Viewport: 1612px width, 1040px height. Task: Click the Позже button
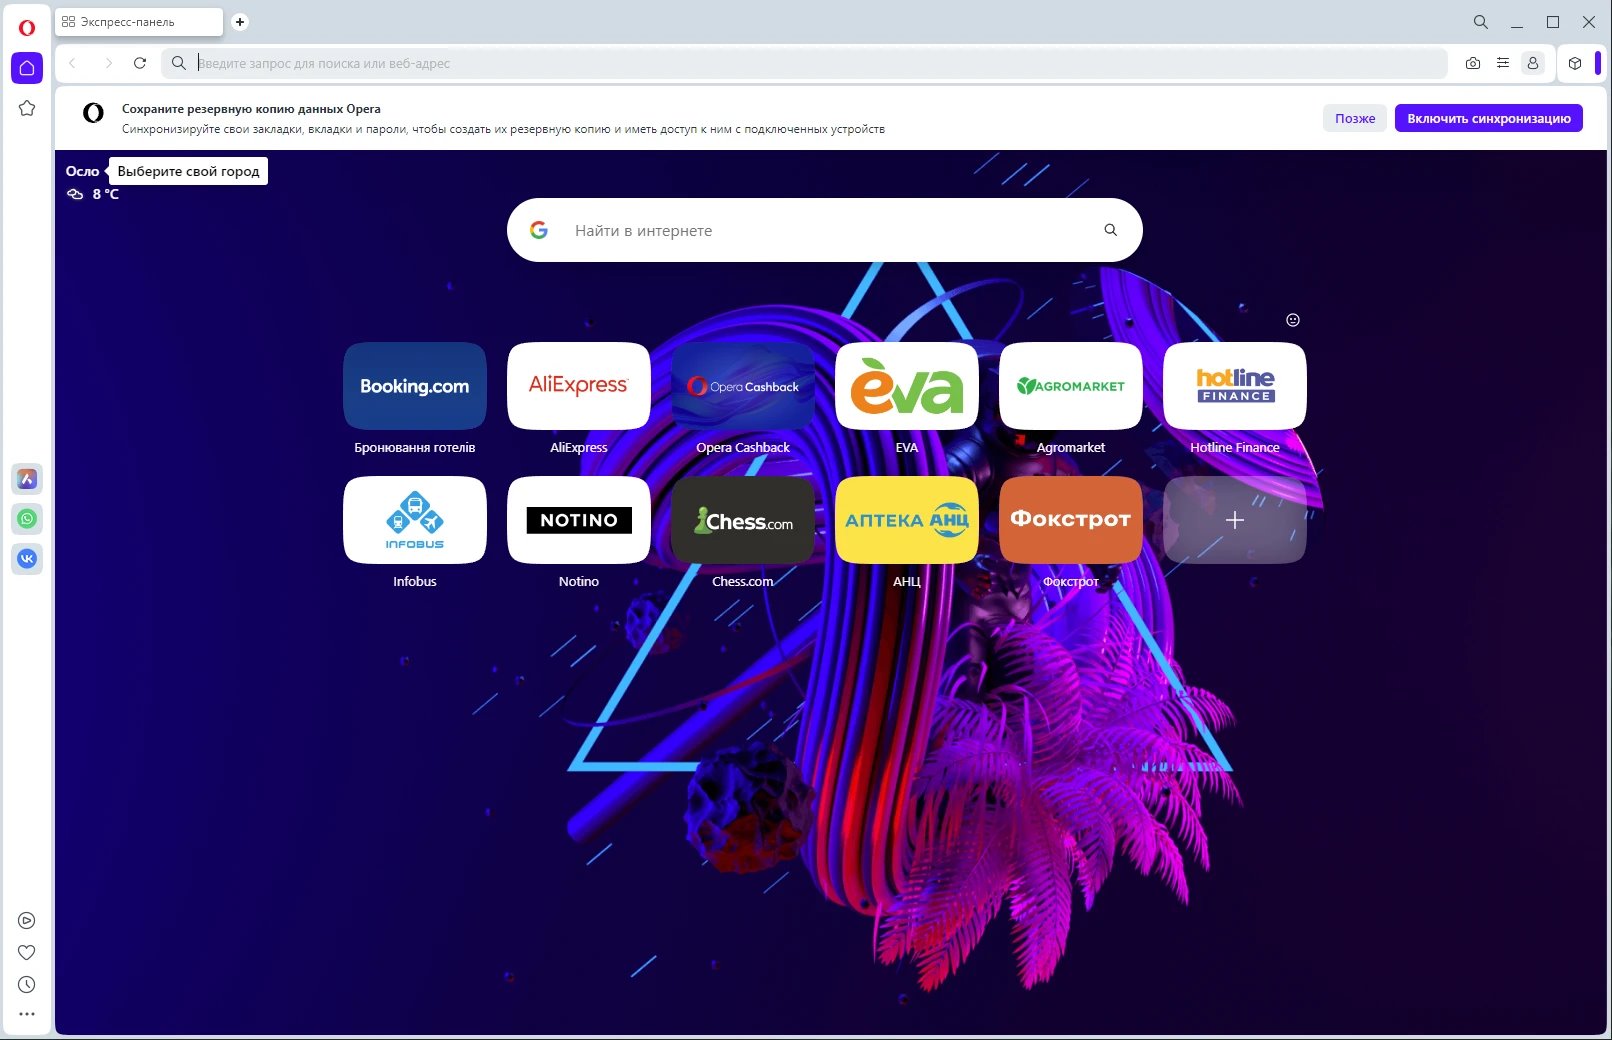click(x=1355, y=118)
